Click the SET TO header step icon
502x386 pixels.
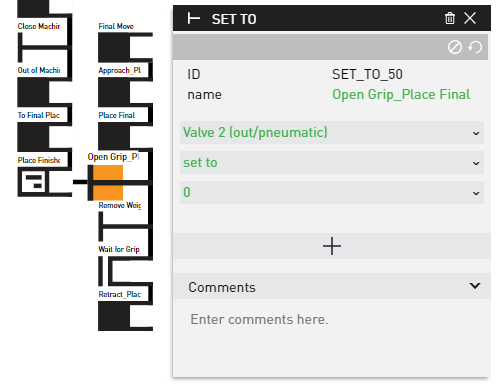[x=194, y=18]
